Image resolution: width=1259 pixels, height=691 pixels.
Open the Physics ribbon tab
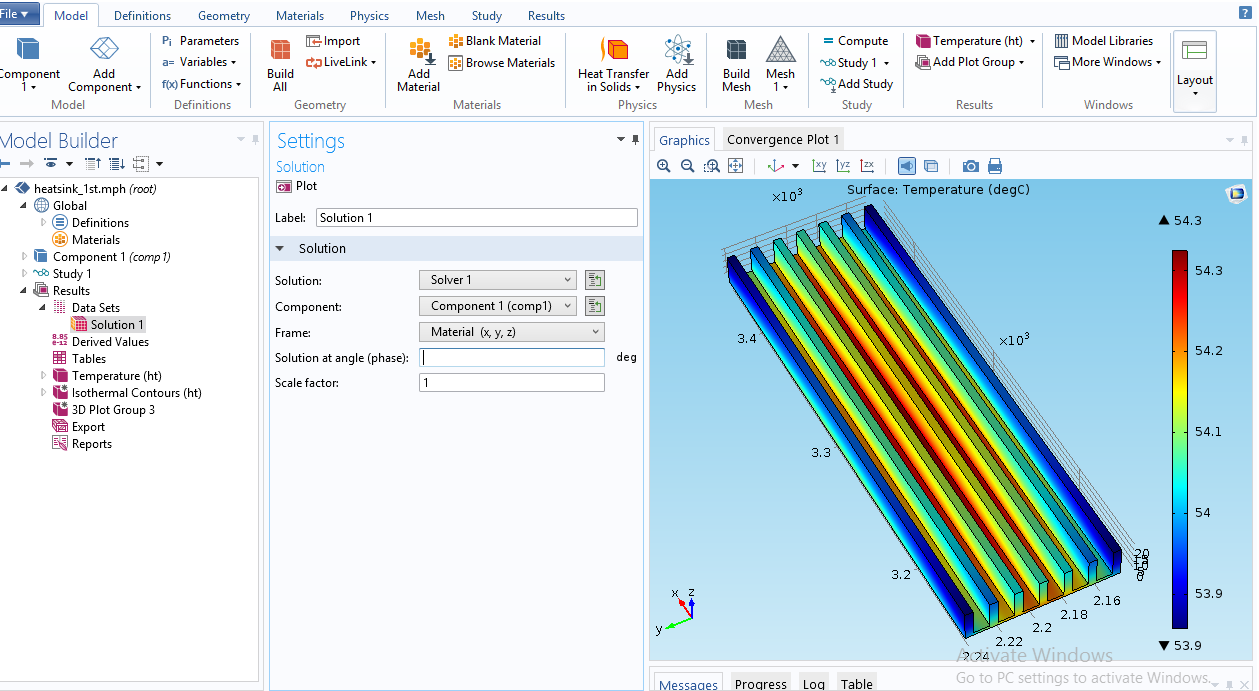[x=369, y=16]
